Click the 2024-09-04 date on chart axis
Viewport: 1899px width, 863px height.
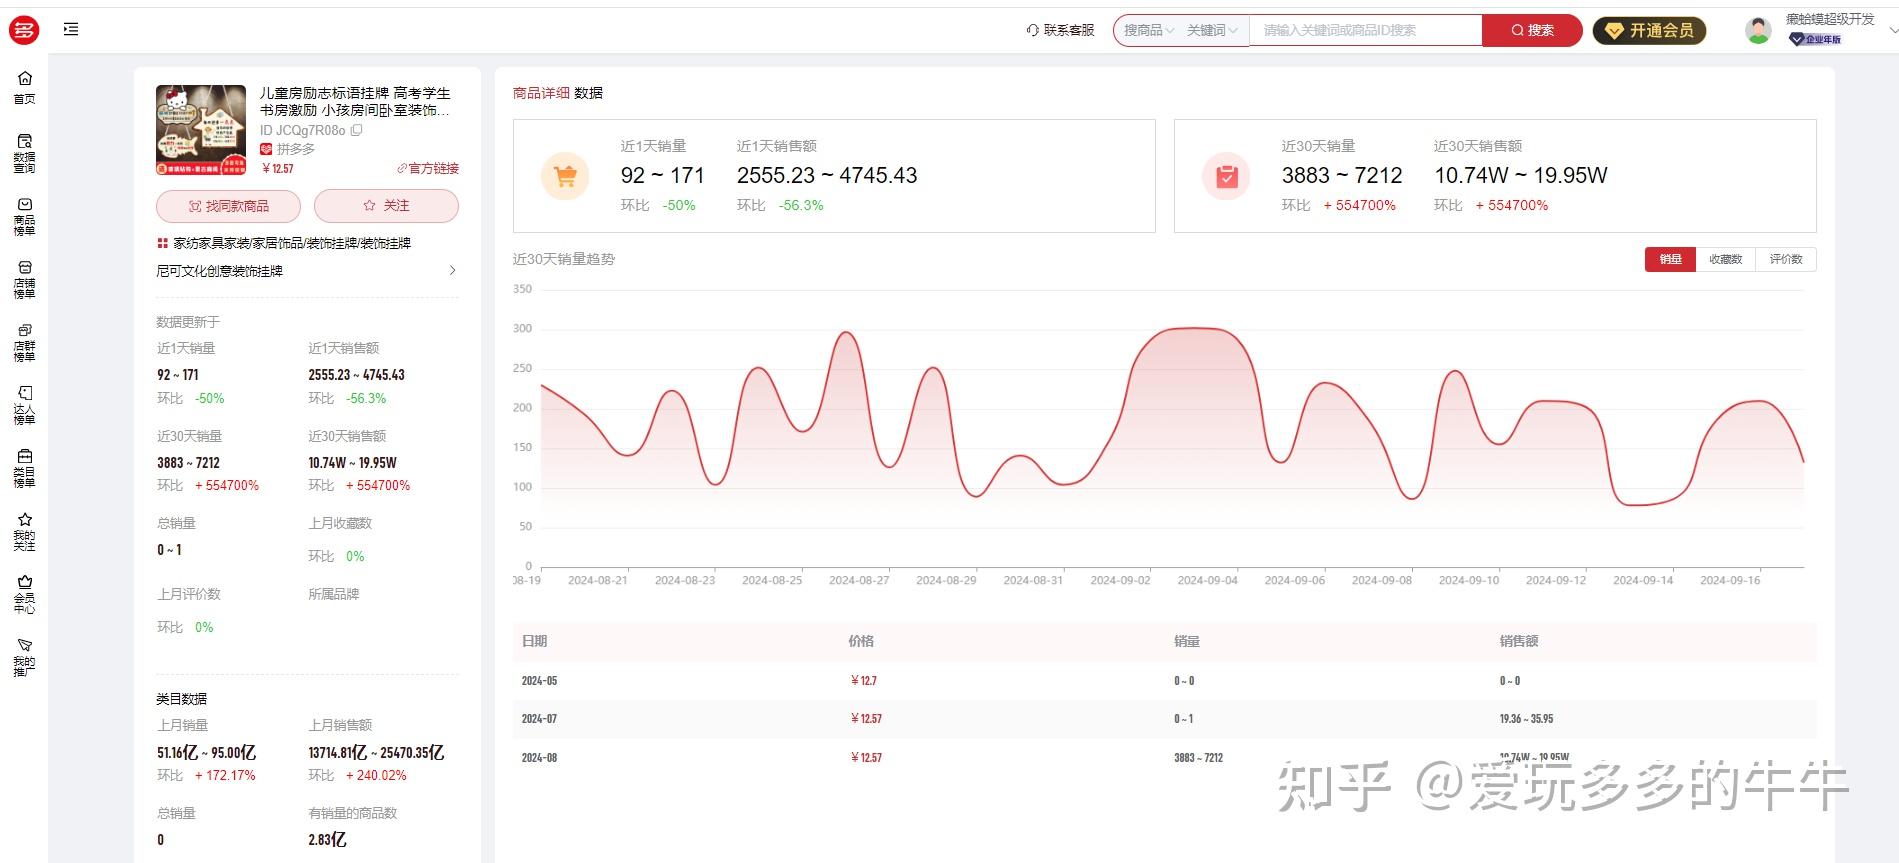(1207, 580)
